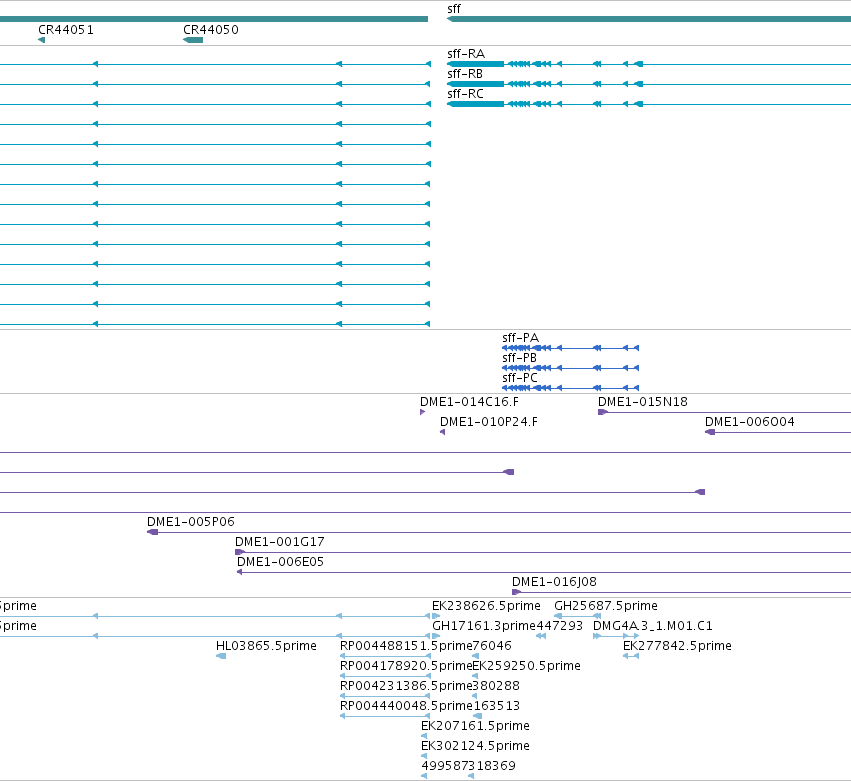Open the RP004488151.5prime EST label
851x781 pixels.
(x=406, y=646)
